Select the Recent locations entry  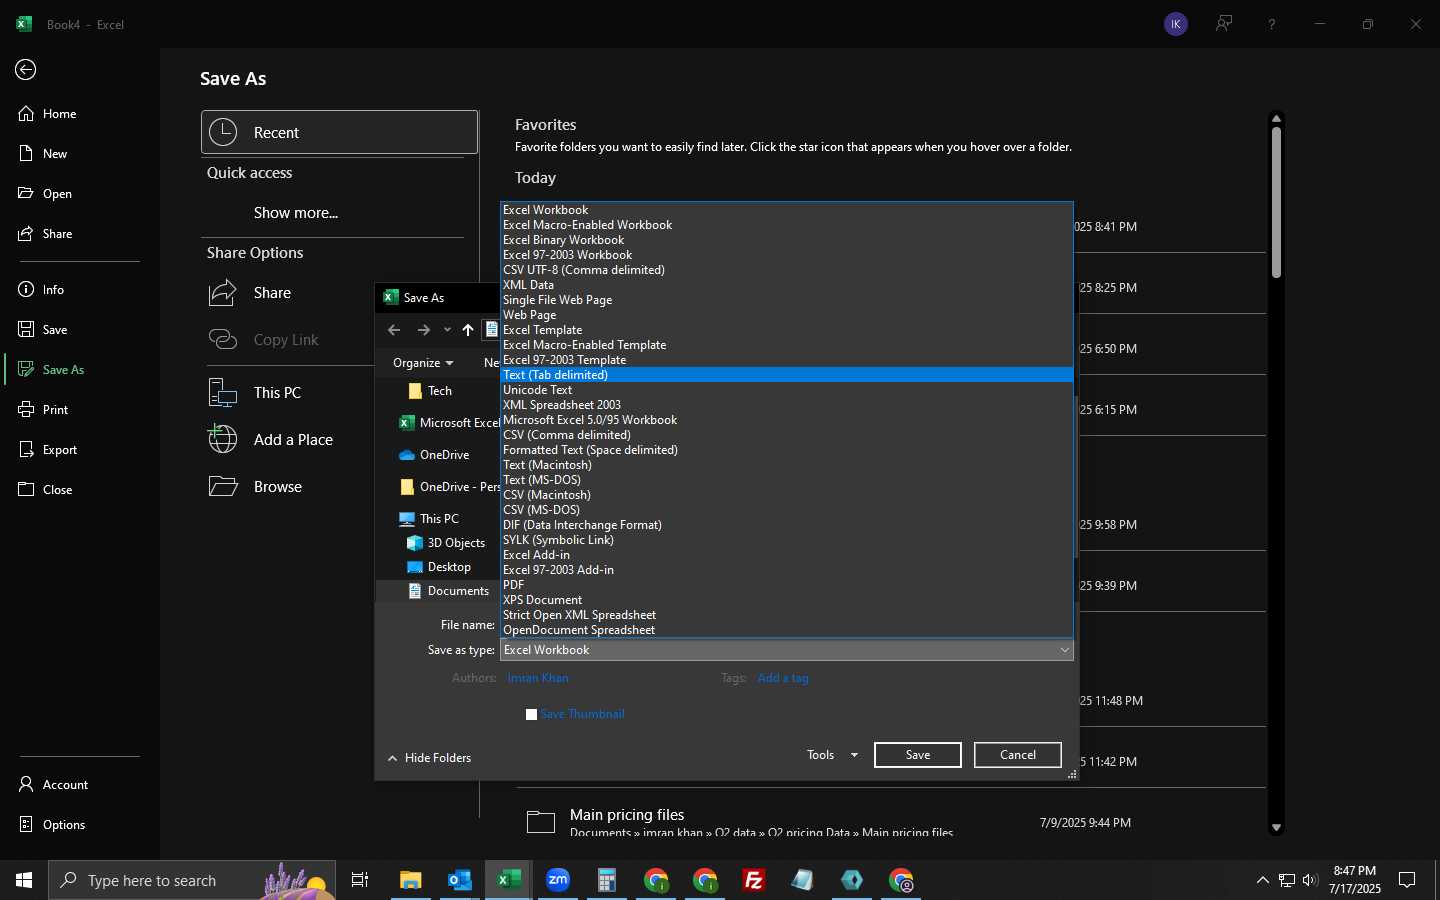[x=340, y=132]
